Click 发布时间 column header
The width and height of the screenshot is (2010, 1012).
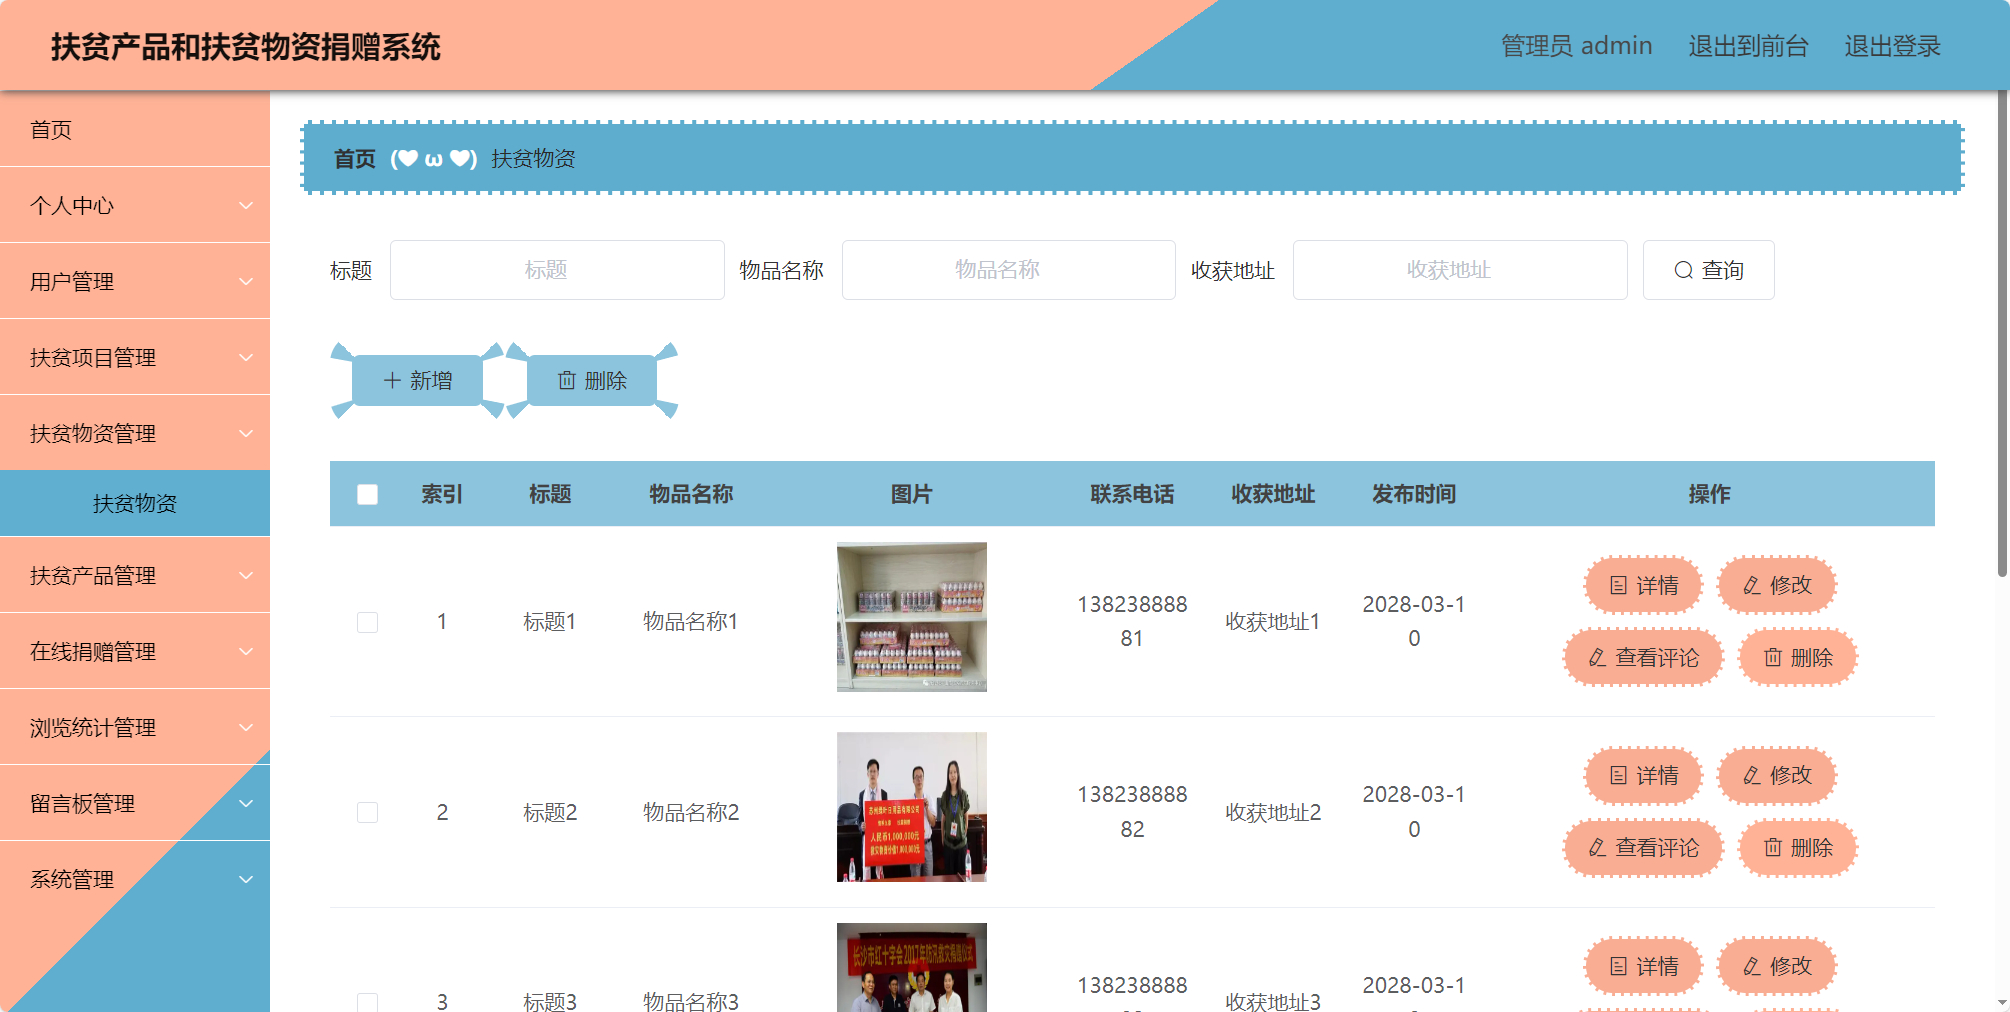[1414, 494]
